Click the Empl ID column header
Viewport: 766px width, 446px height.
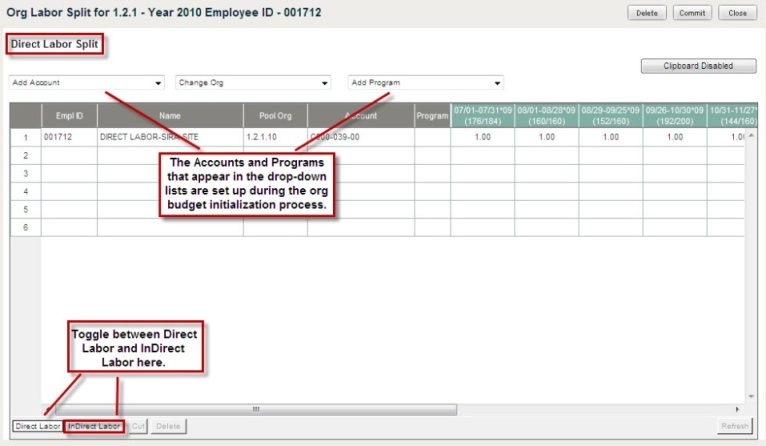[x=68, y=116]
